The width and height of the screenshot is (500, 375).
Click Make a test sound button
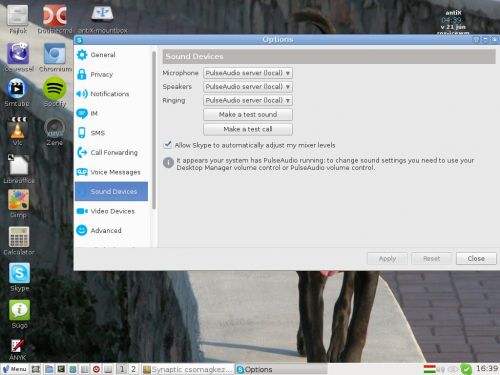[x=248, y=114]
